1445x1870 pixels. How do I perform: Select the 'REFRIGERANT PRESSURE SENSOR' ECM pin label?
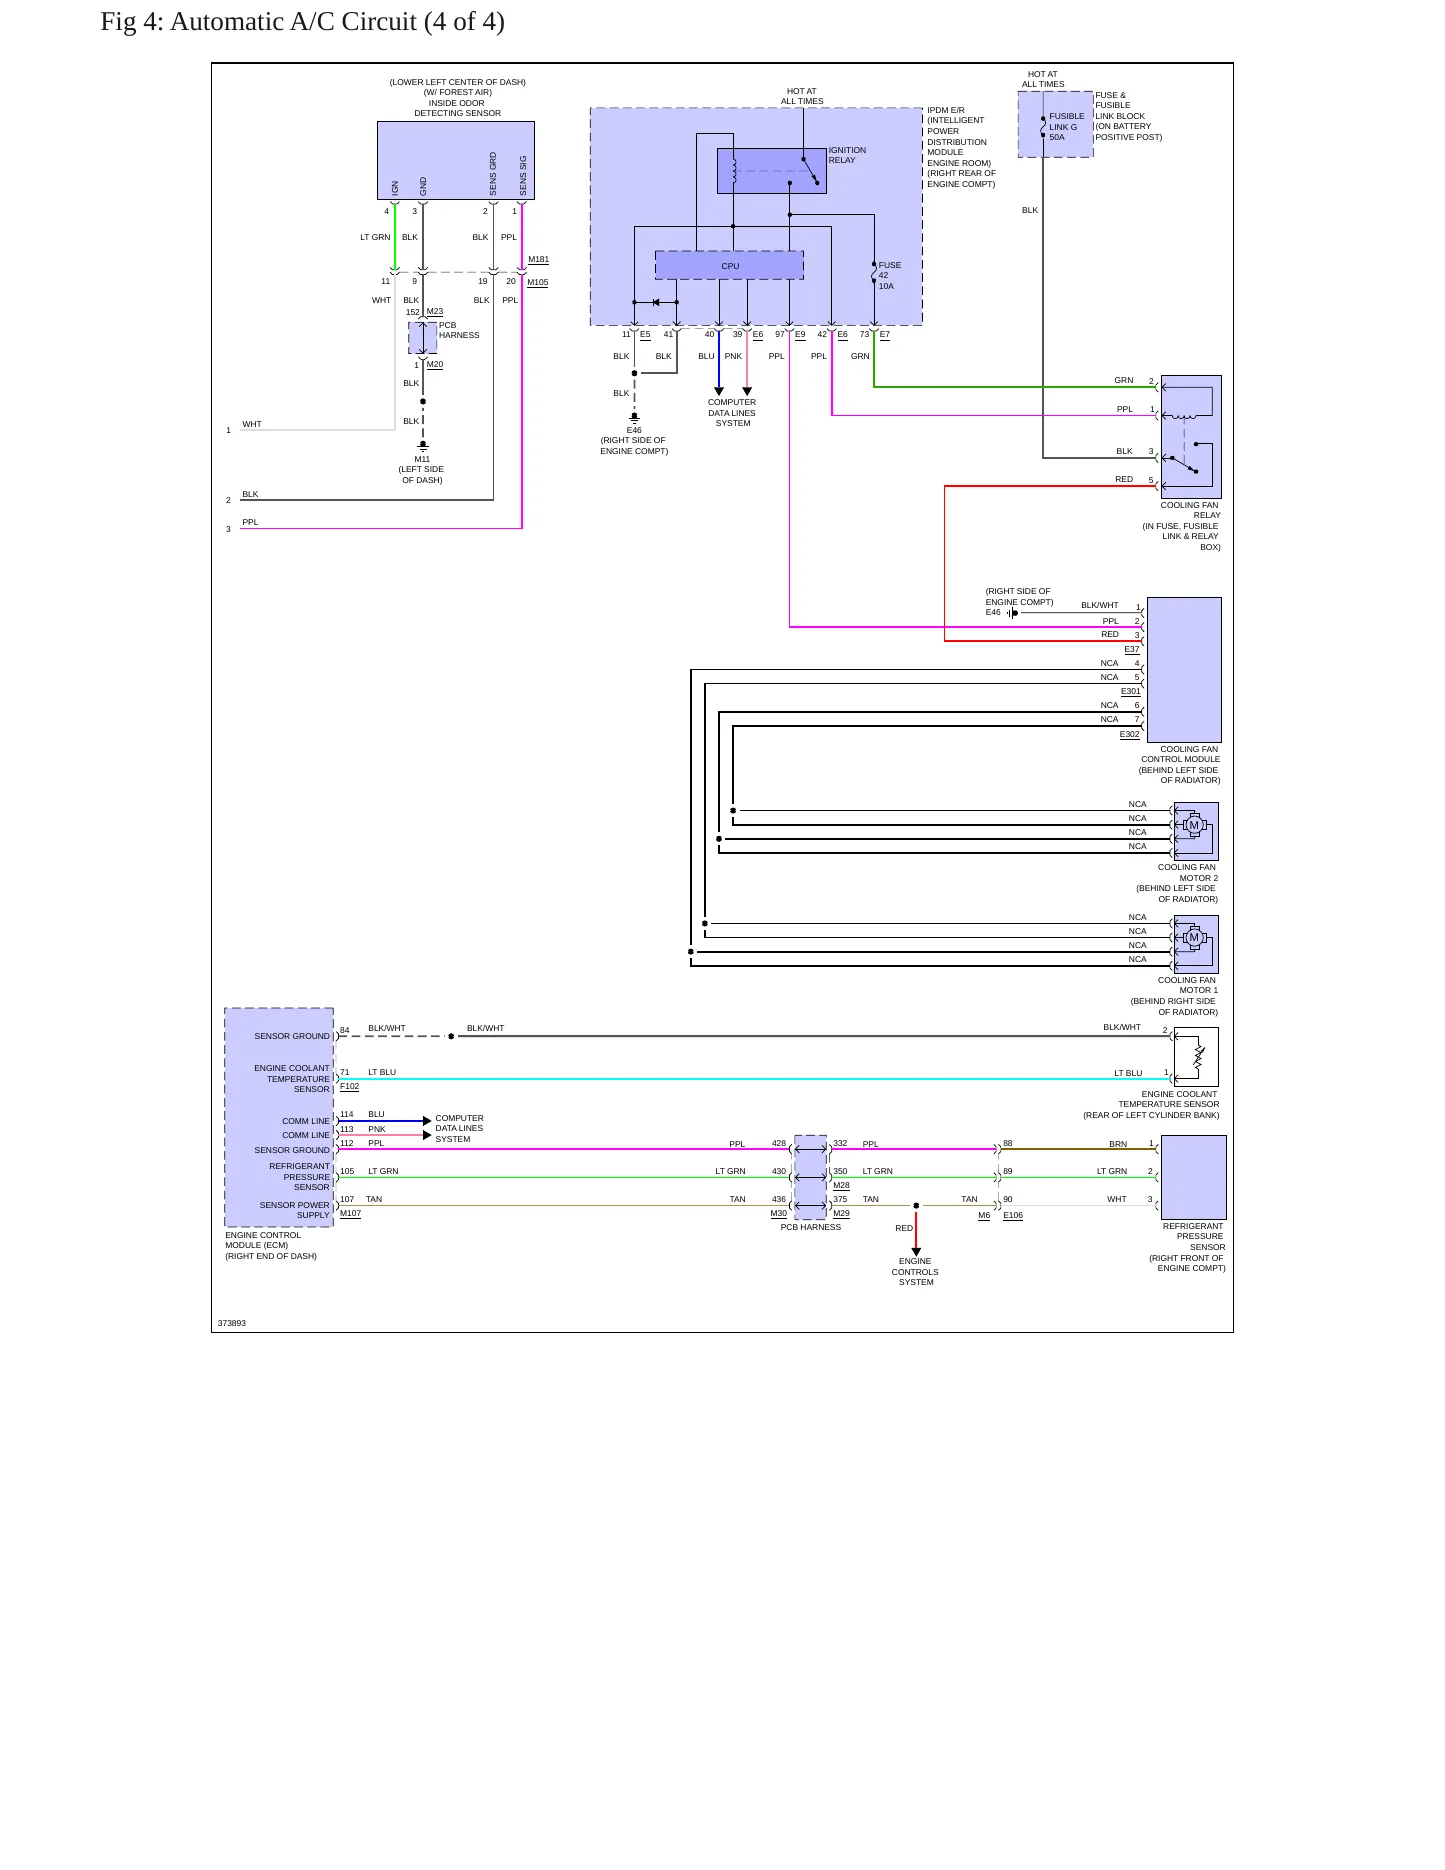click(299, 1177)
